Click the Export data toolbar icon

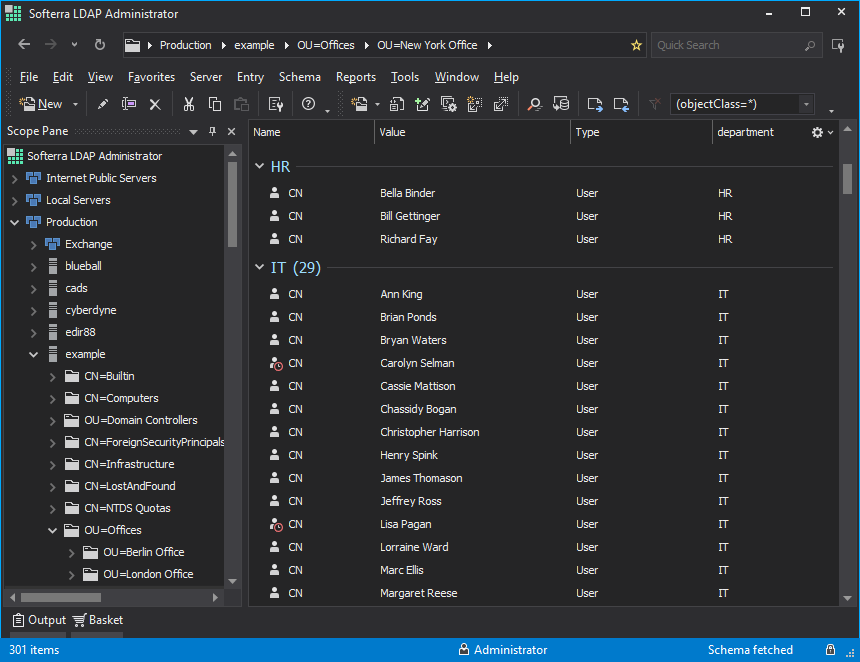[x=595, y=104]
